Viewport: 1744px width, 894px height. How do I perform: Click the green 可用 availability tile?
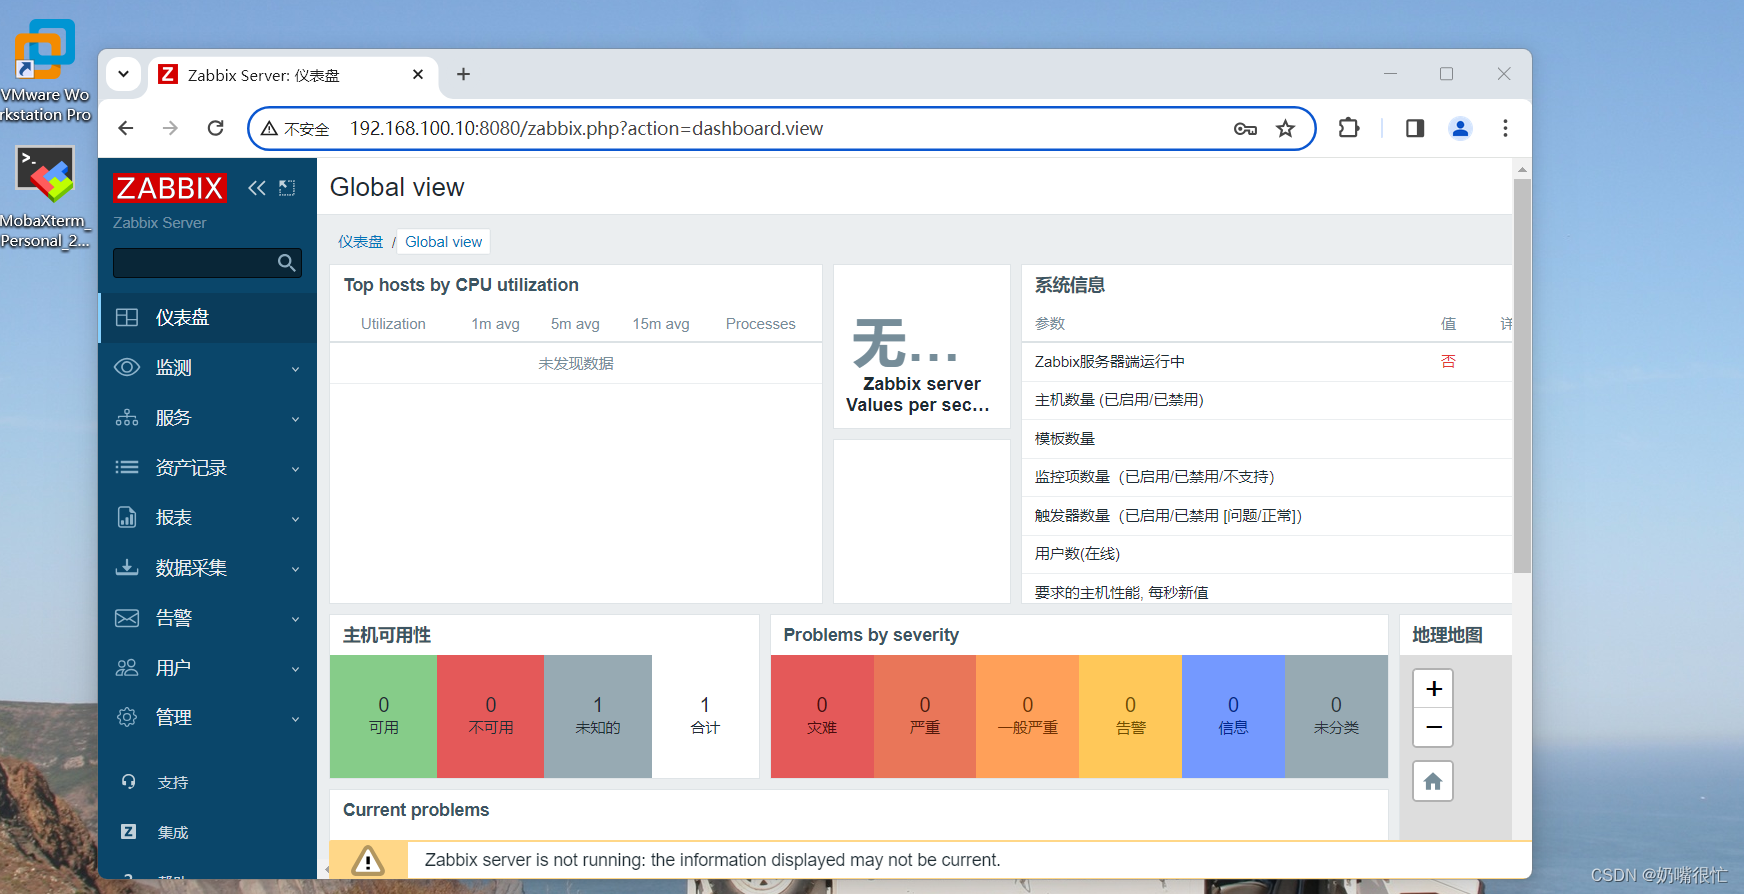(383, 716)
